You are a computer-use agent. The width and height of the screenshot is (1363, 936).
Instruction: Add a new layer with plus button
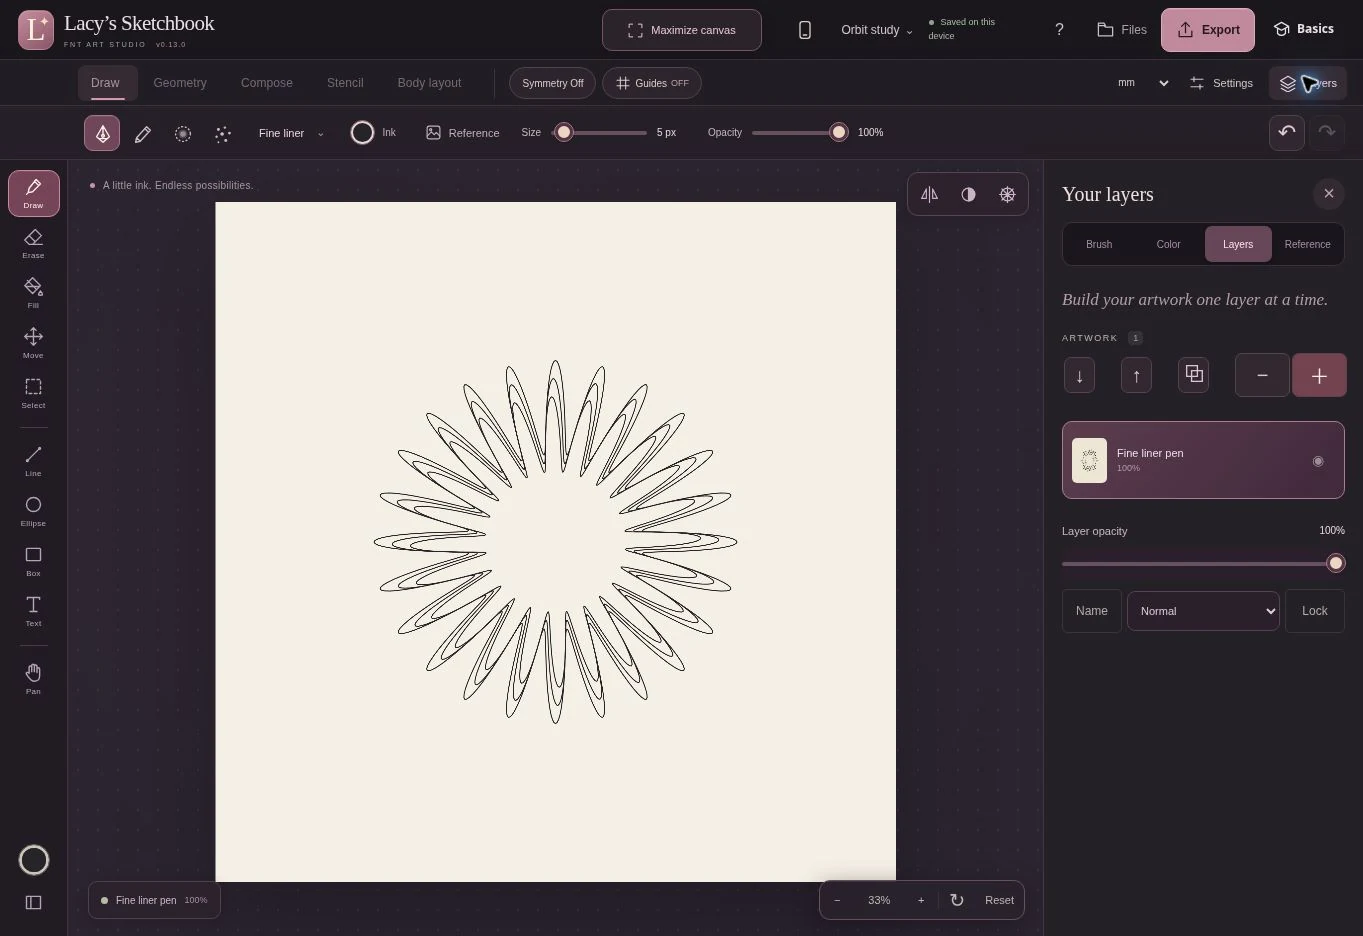1319,375
